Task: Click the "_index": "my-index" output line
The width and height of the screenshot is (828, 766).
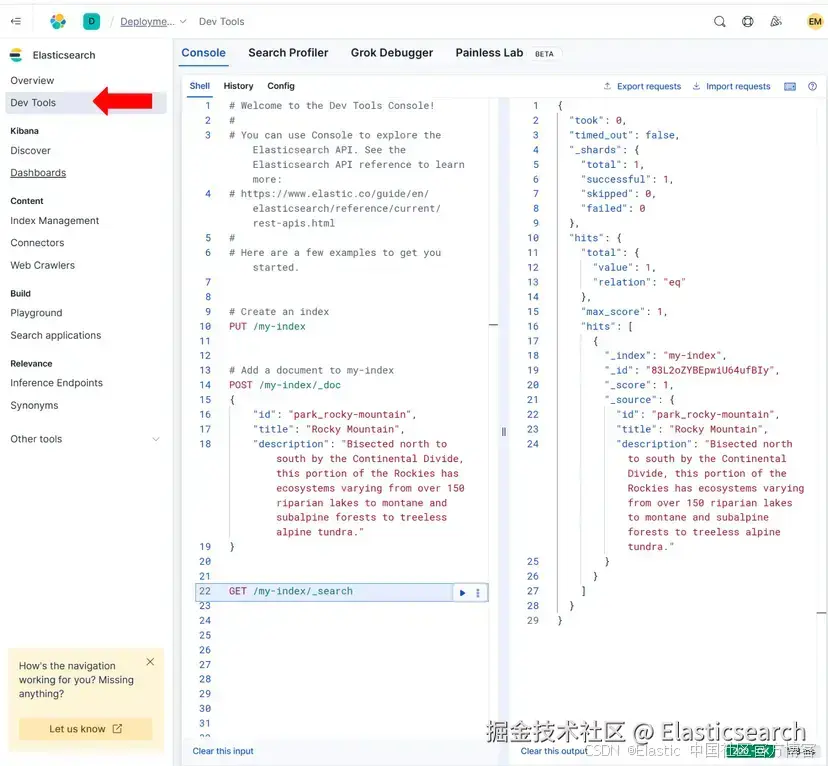Action: click(x=665, y=355)
